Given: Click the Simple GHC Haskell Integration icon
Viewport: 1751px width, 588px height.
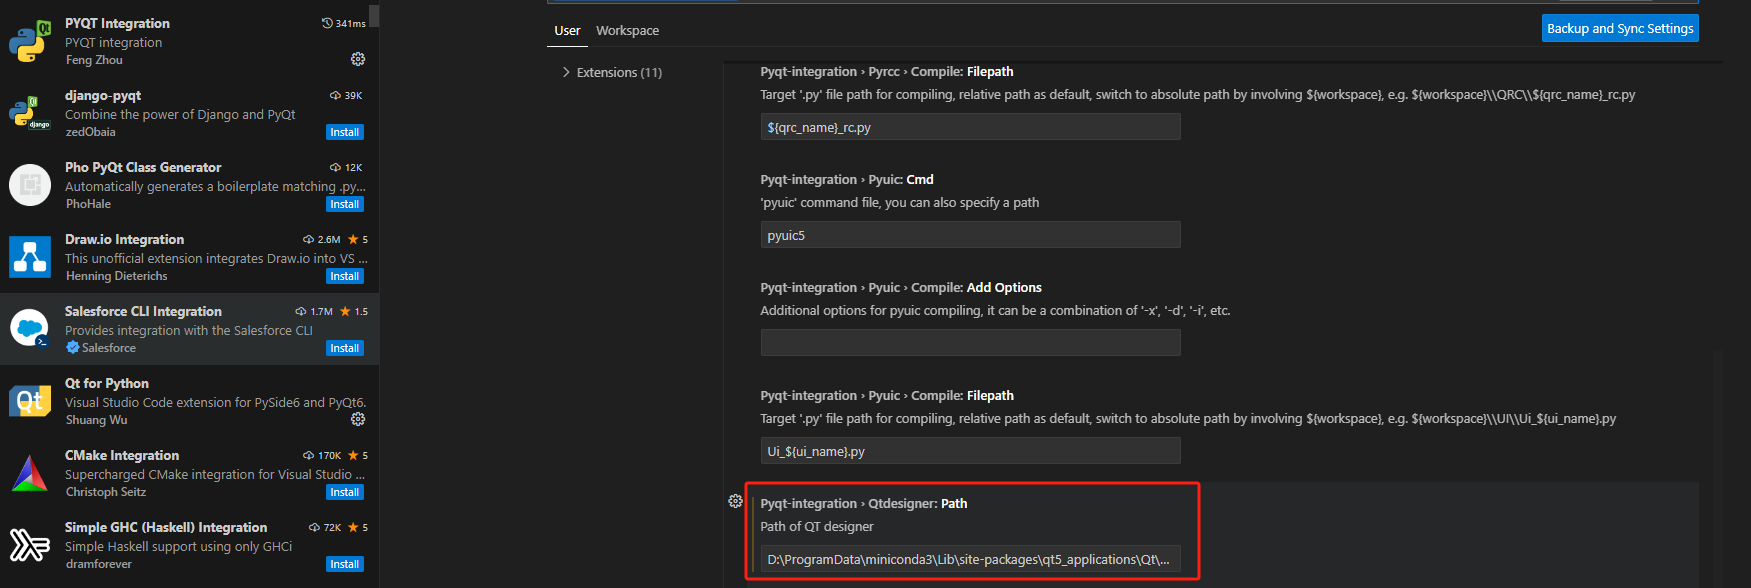Looking at the screenshot, I should [x=30, y=545].
